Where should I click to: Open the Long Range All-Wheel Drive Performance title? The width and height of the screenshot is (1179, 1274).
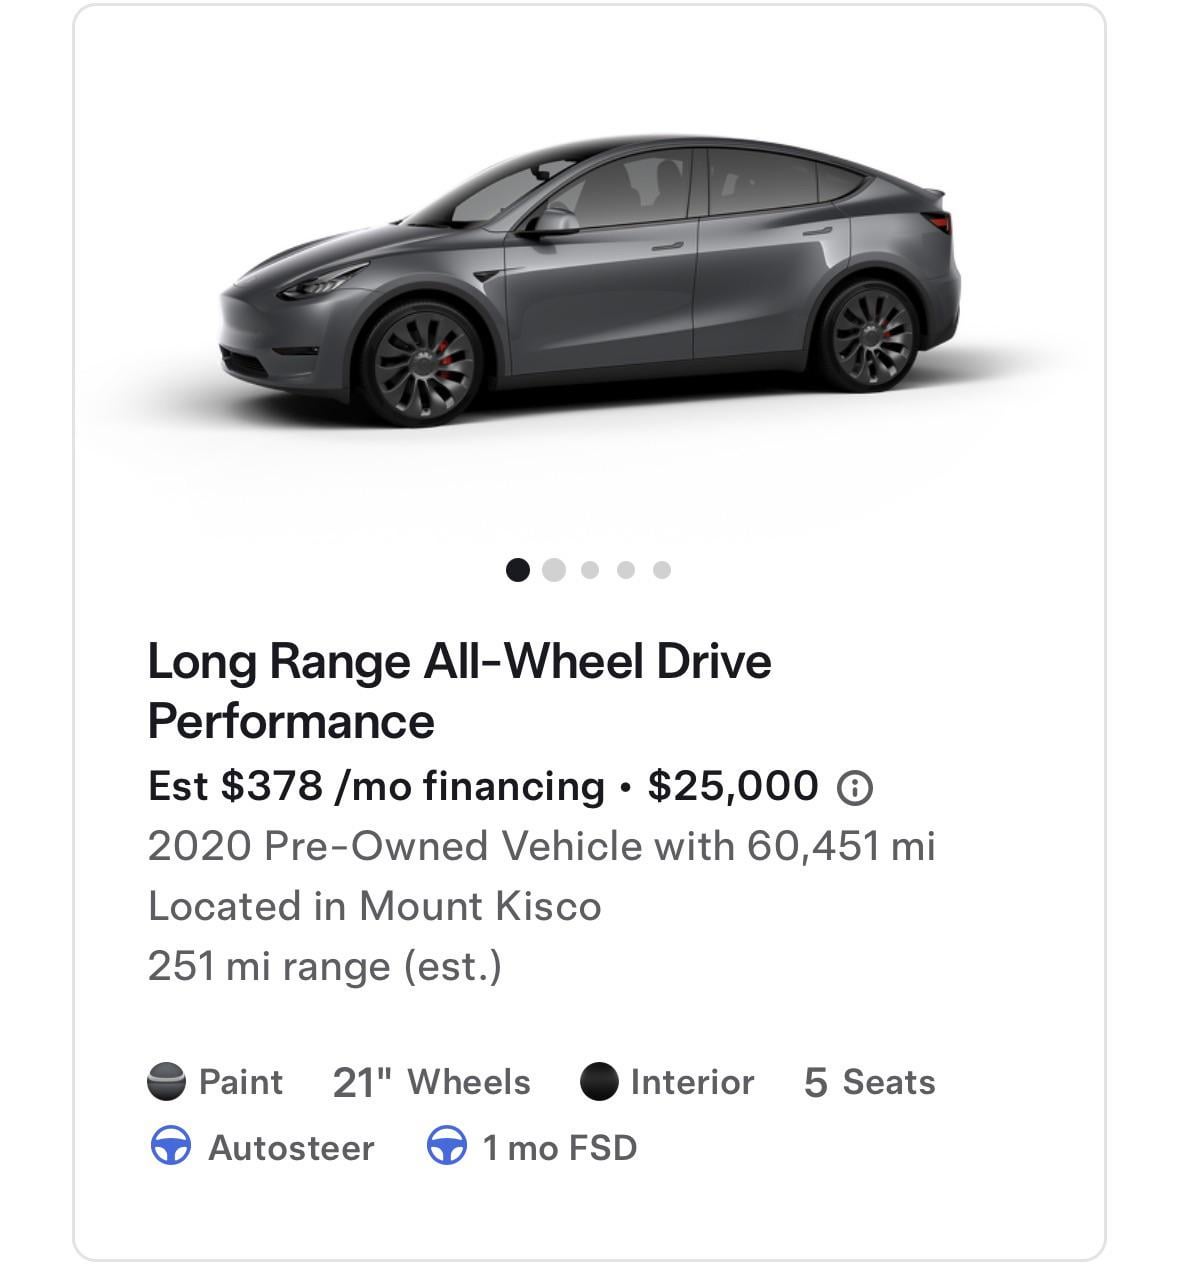pyautogui.click(x=459, y=691)
